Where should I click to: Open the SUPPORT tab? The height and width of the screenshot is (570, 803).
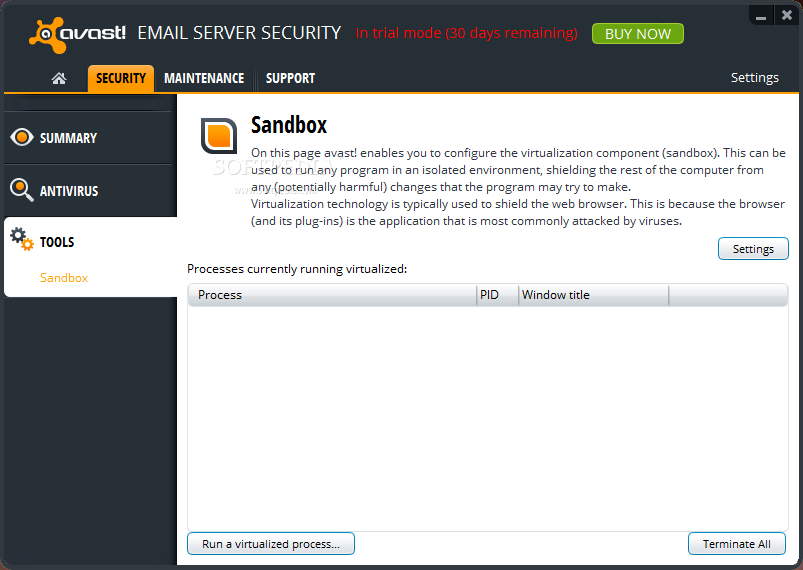point(290,78)
